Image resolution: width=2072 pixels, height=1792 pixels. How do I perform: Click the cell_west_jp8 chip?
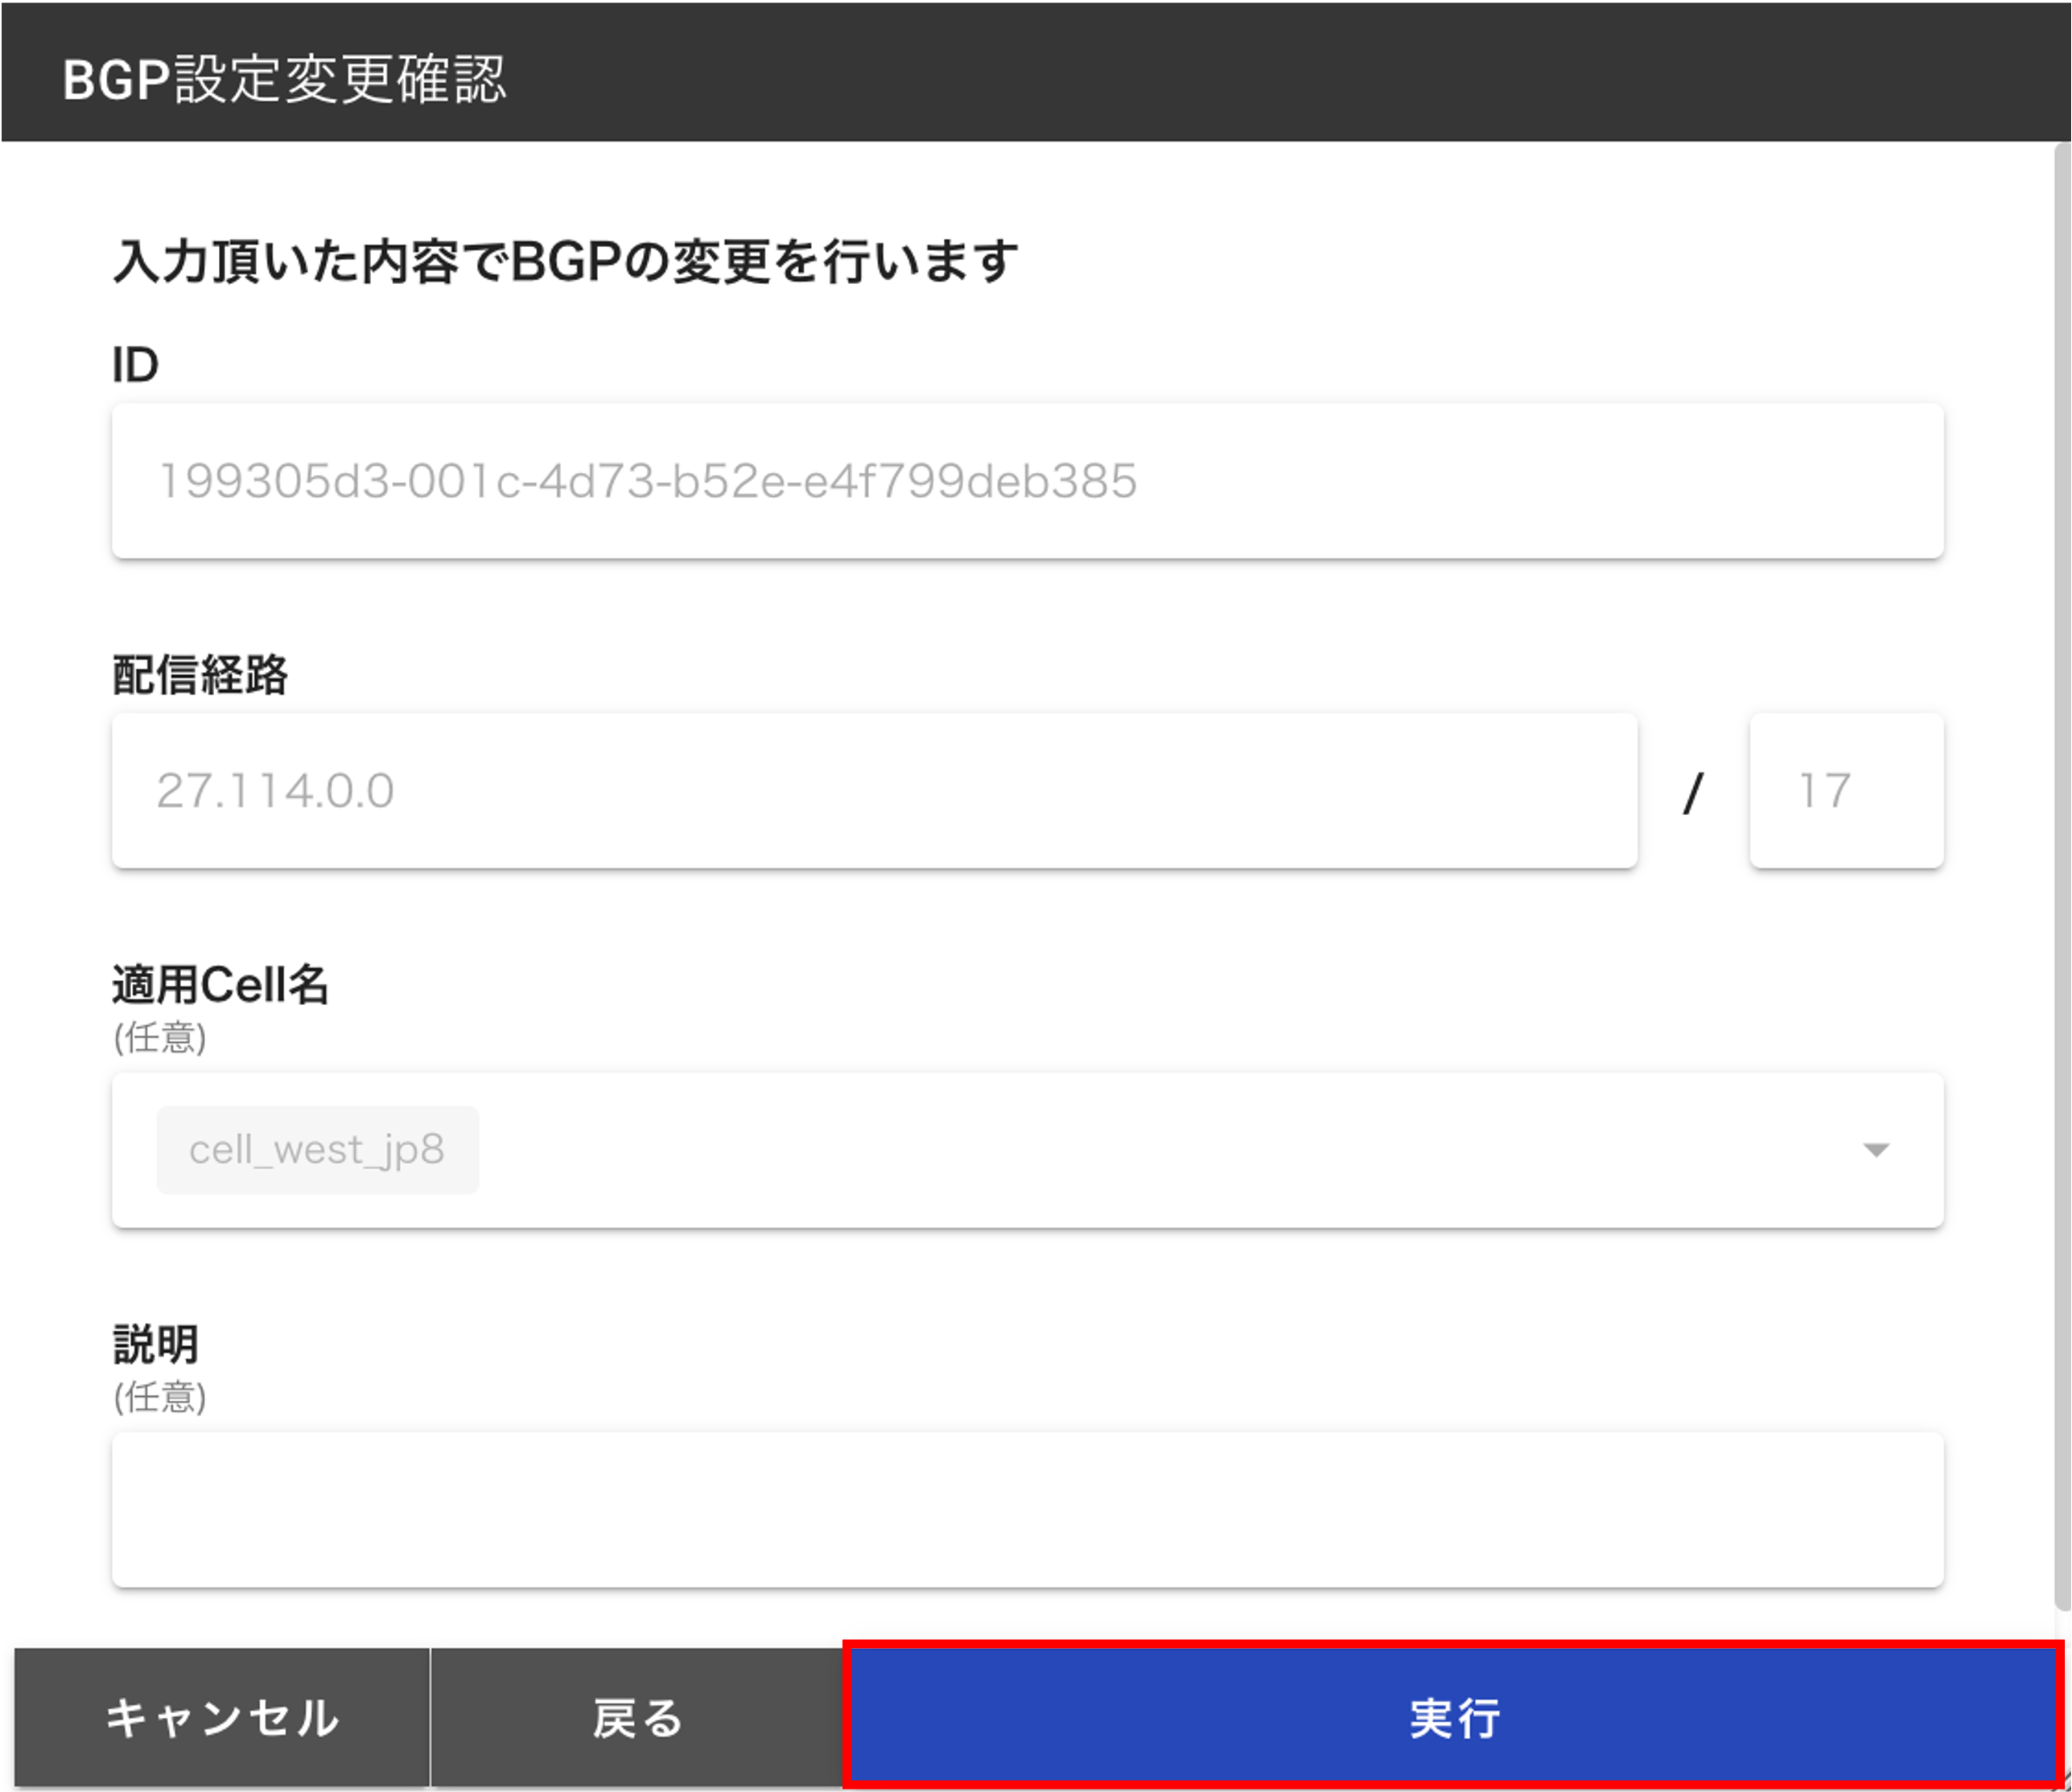point(317,1150)
